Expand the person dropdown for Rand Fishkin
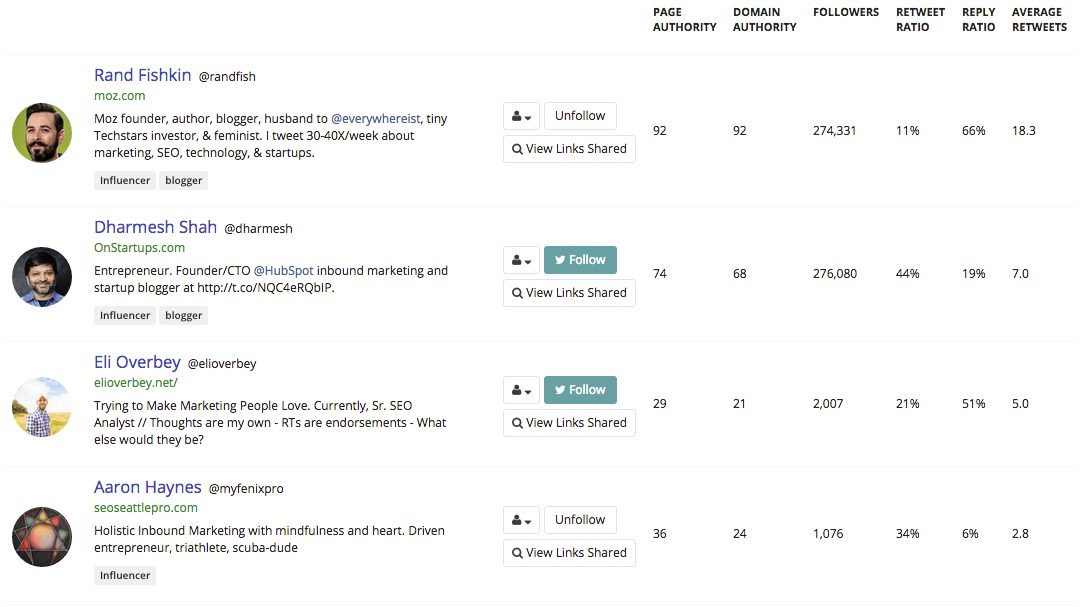 click(521, 116)
